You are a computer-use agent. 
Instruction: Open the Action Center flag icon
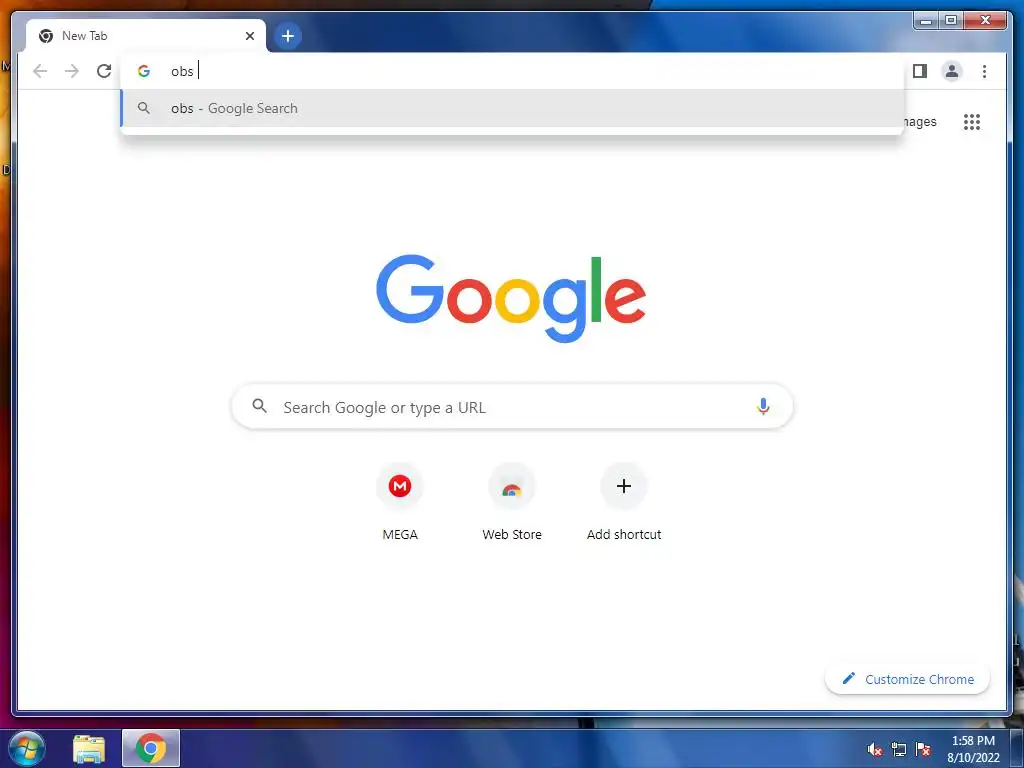pos(923,750)
